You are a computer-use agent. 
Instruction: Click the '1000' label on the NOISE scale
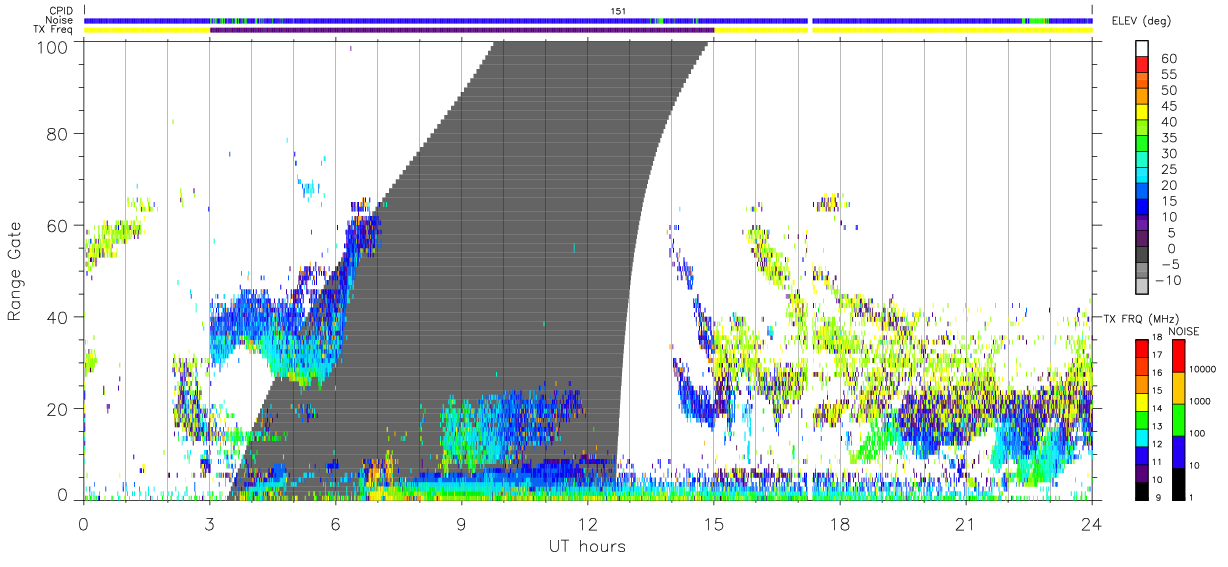point(1199,402)
